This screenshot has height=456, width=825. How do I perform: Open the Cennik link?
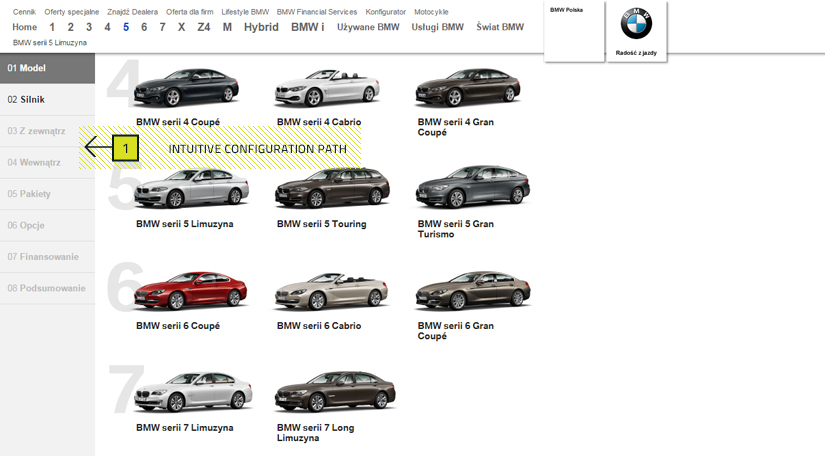pos(24,12)
